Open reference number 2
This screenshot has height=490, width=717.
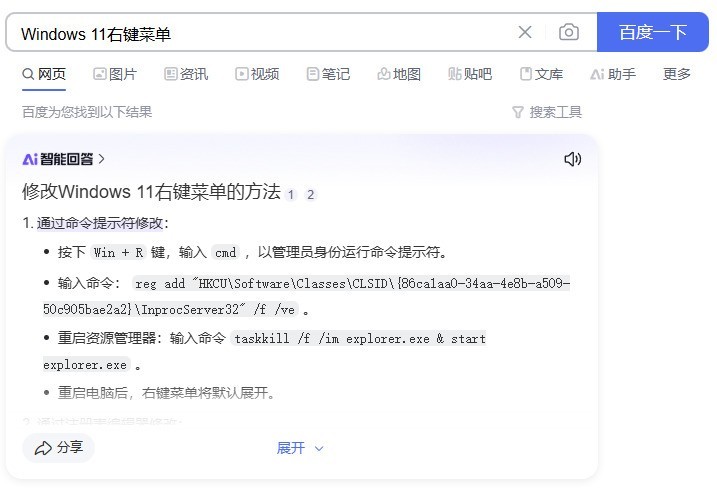tap(310, 195)
